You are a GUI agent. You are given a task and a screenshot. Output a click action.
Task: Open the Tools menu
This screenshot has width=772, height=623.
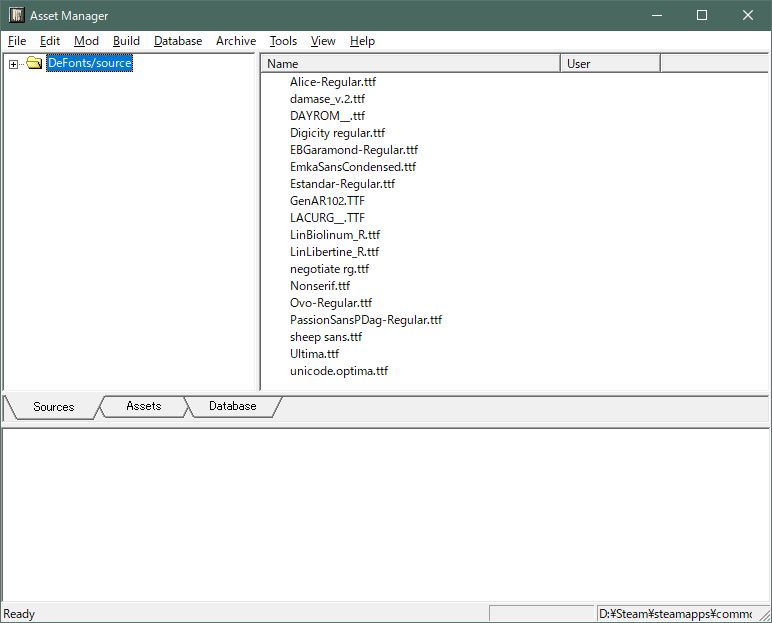click(x=283, y=41)
